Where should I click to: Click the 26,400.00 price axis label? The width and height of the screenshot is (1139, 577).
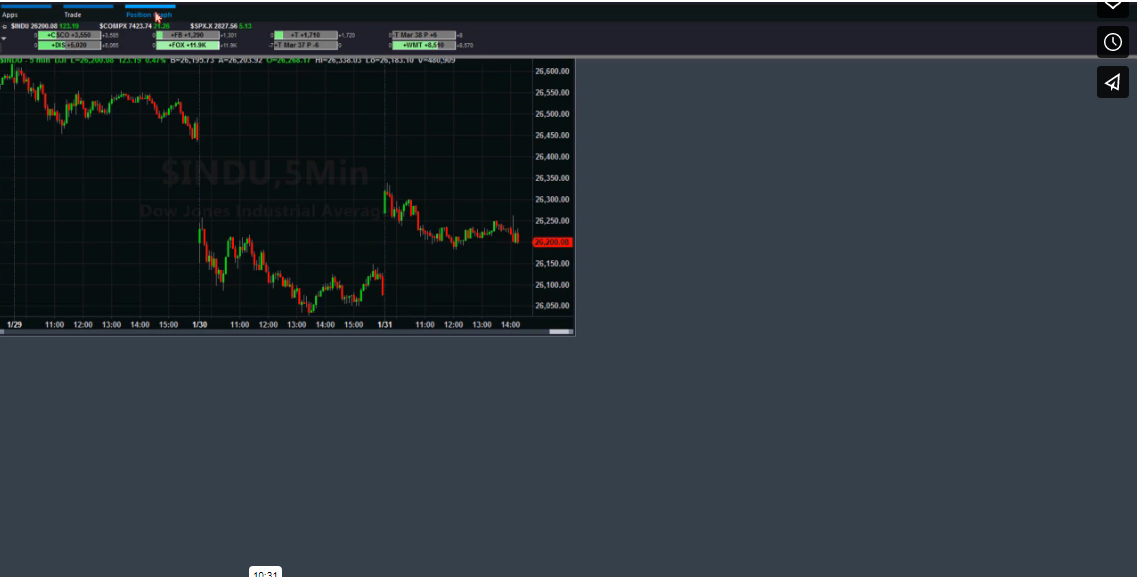[x=554, y=156]
